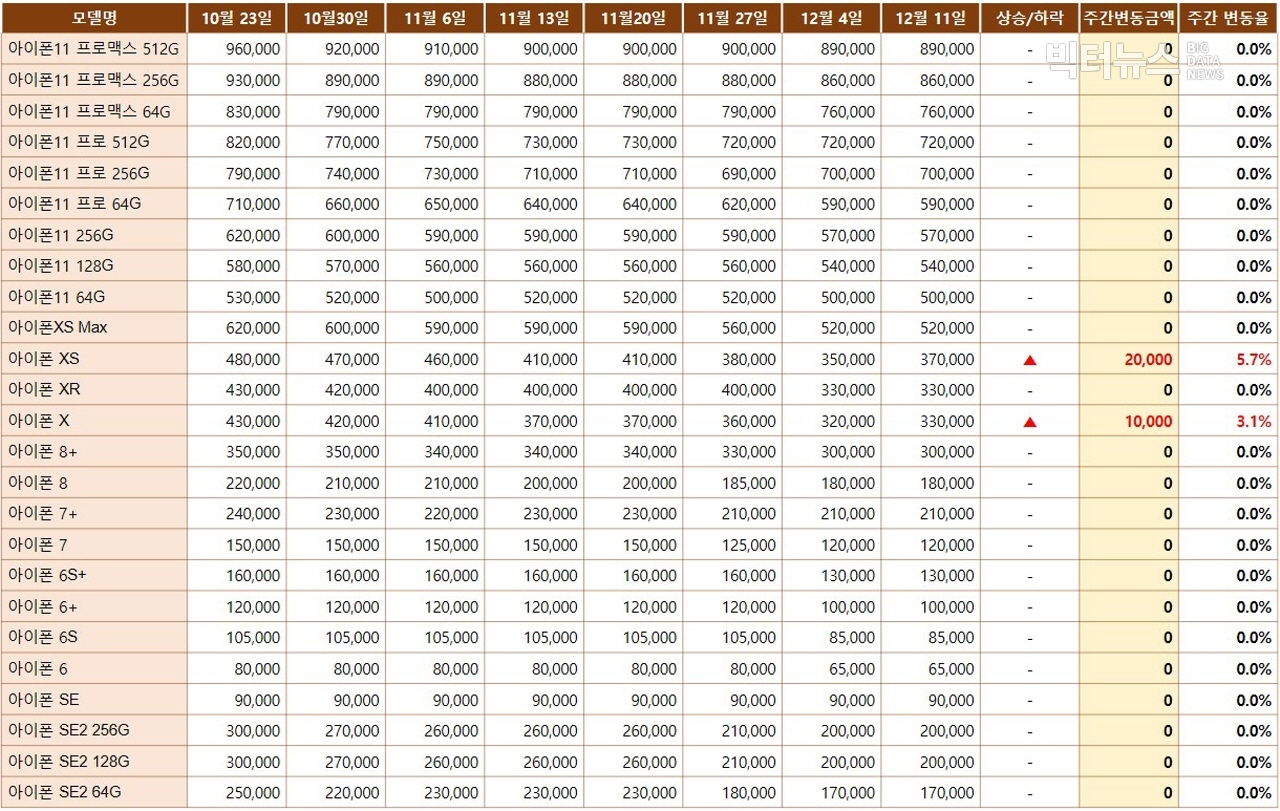Select the 아이폰 7 model name cell
This screenshot has height=811, width=1280.
point(94,545)
